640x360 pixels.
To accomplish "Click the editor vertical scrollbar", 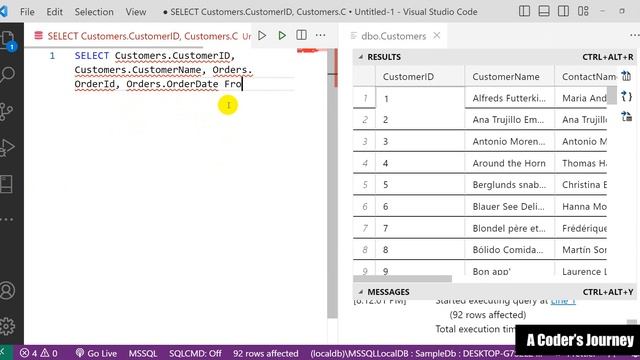I will point(332,184).
